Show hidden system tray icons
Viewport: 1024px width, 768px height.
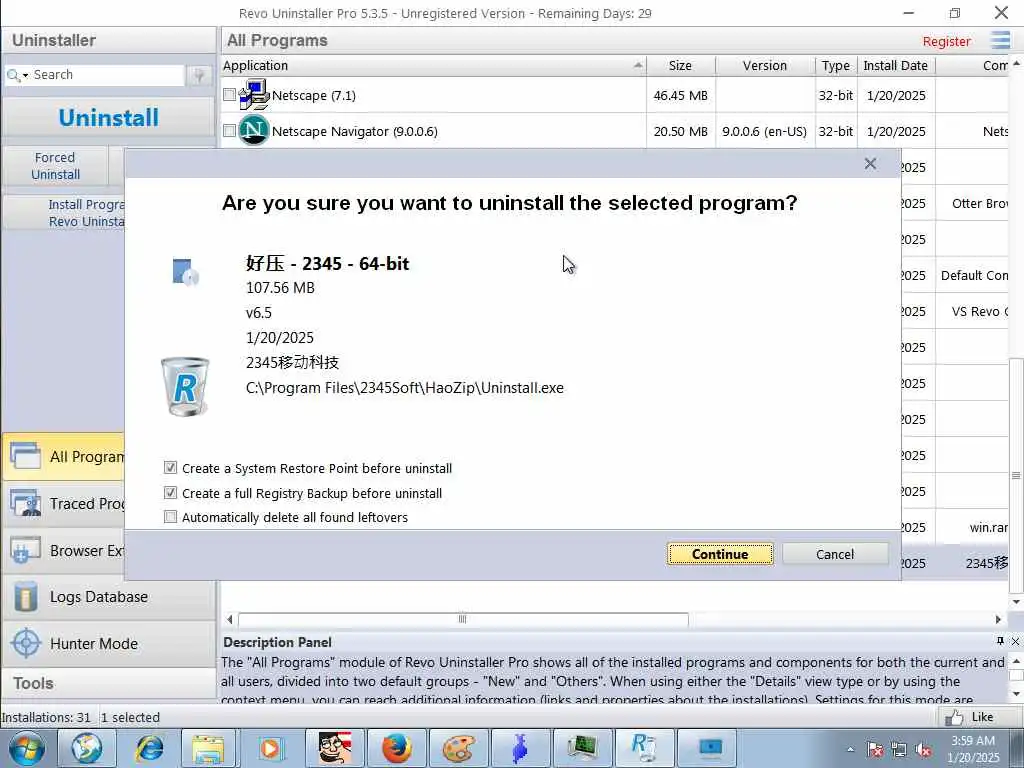(x=850, y=750)
